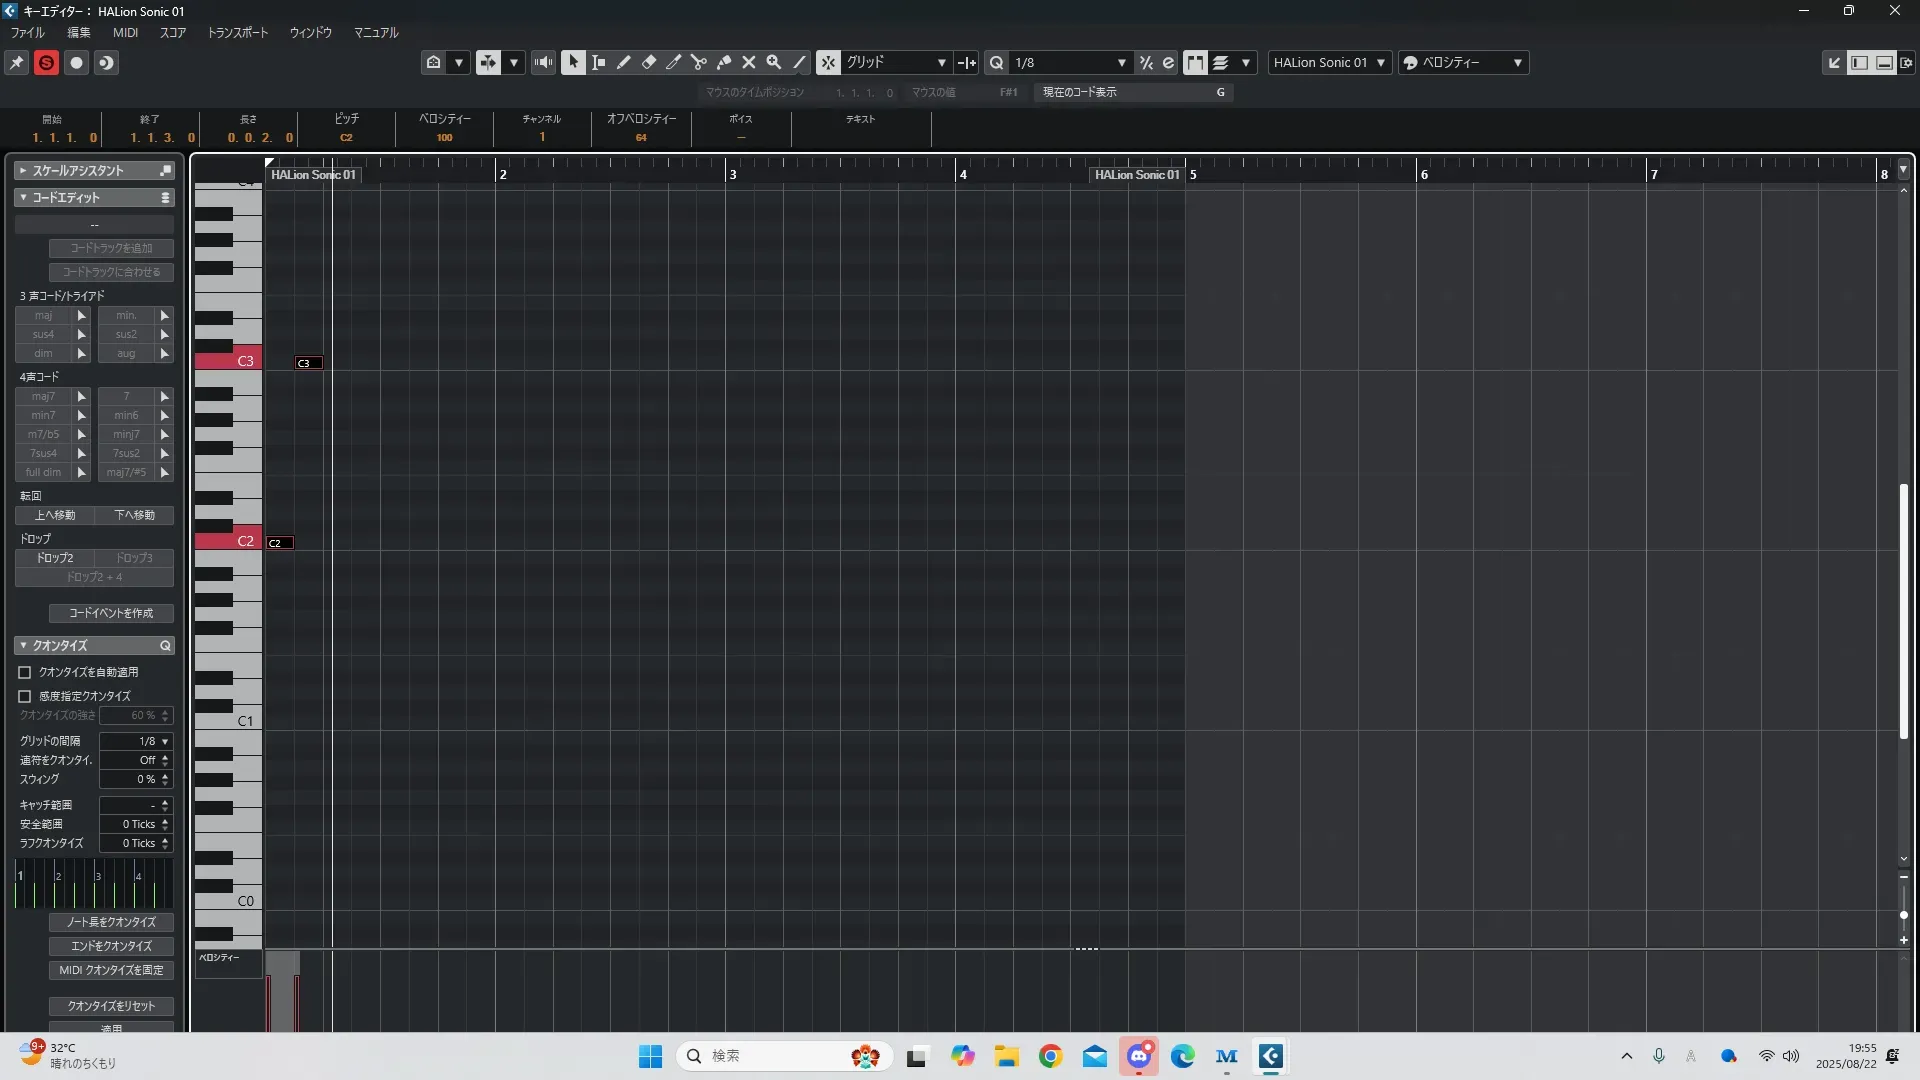Toggle the Snap on/off button
Screen dimensions: 1920x1080
[828, 62]
